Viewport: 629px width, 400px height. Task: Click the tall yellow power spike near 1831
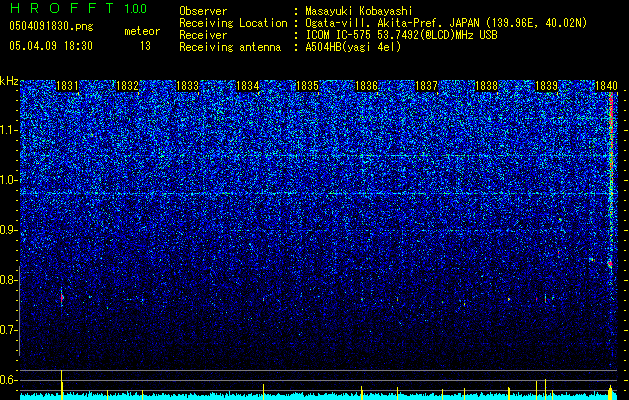click(x=61, y=384)
